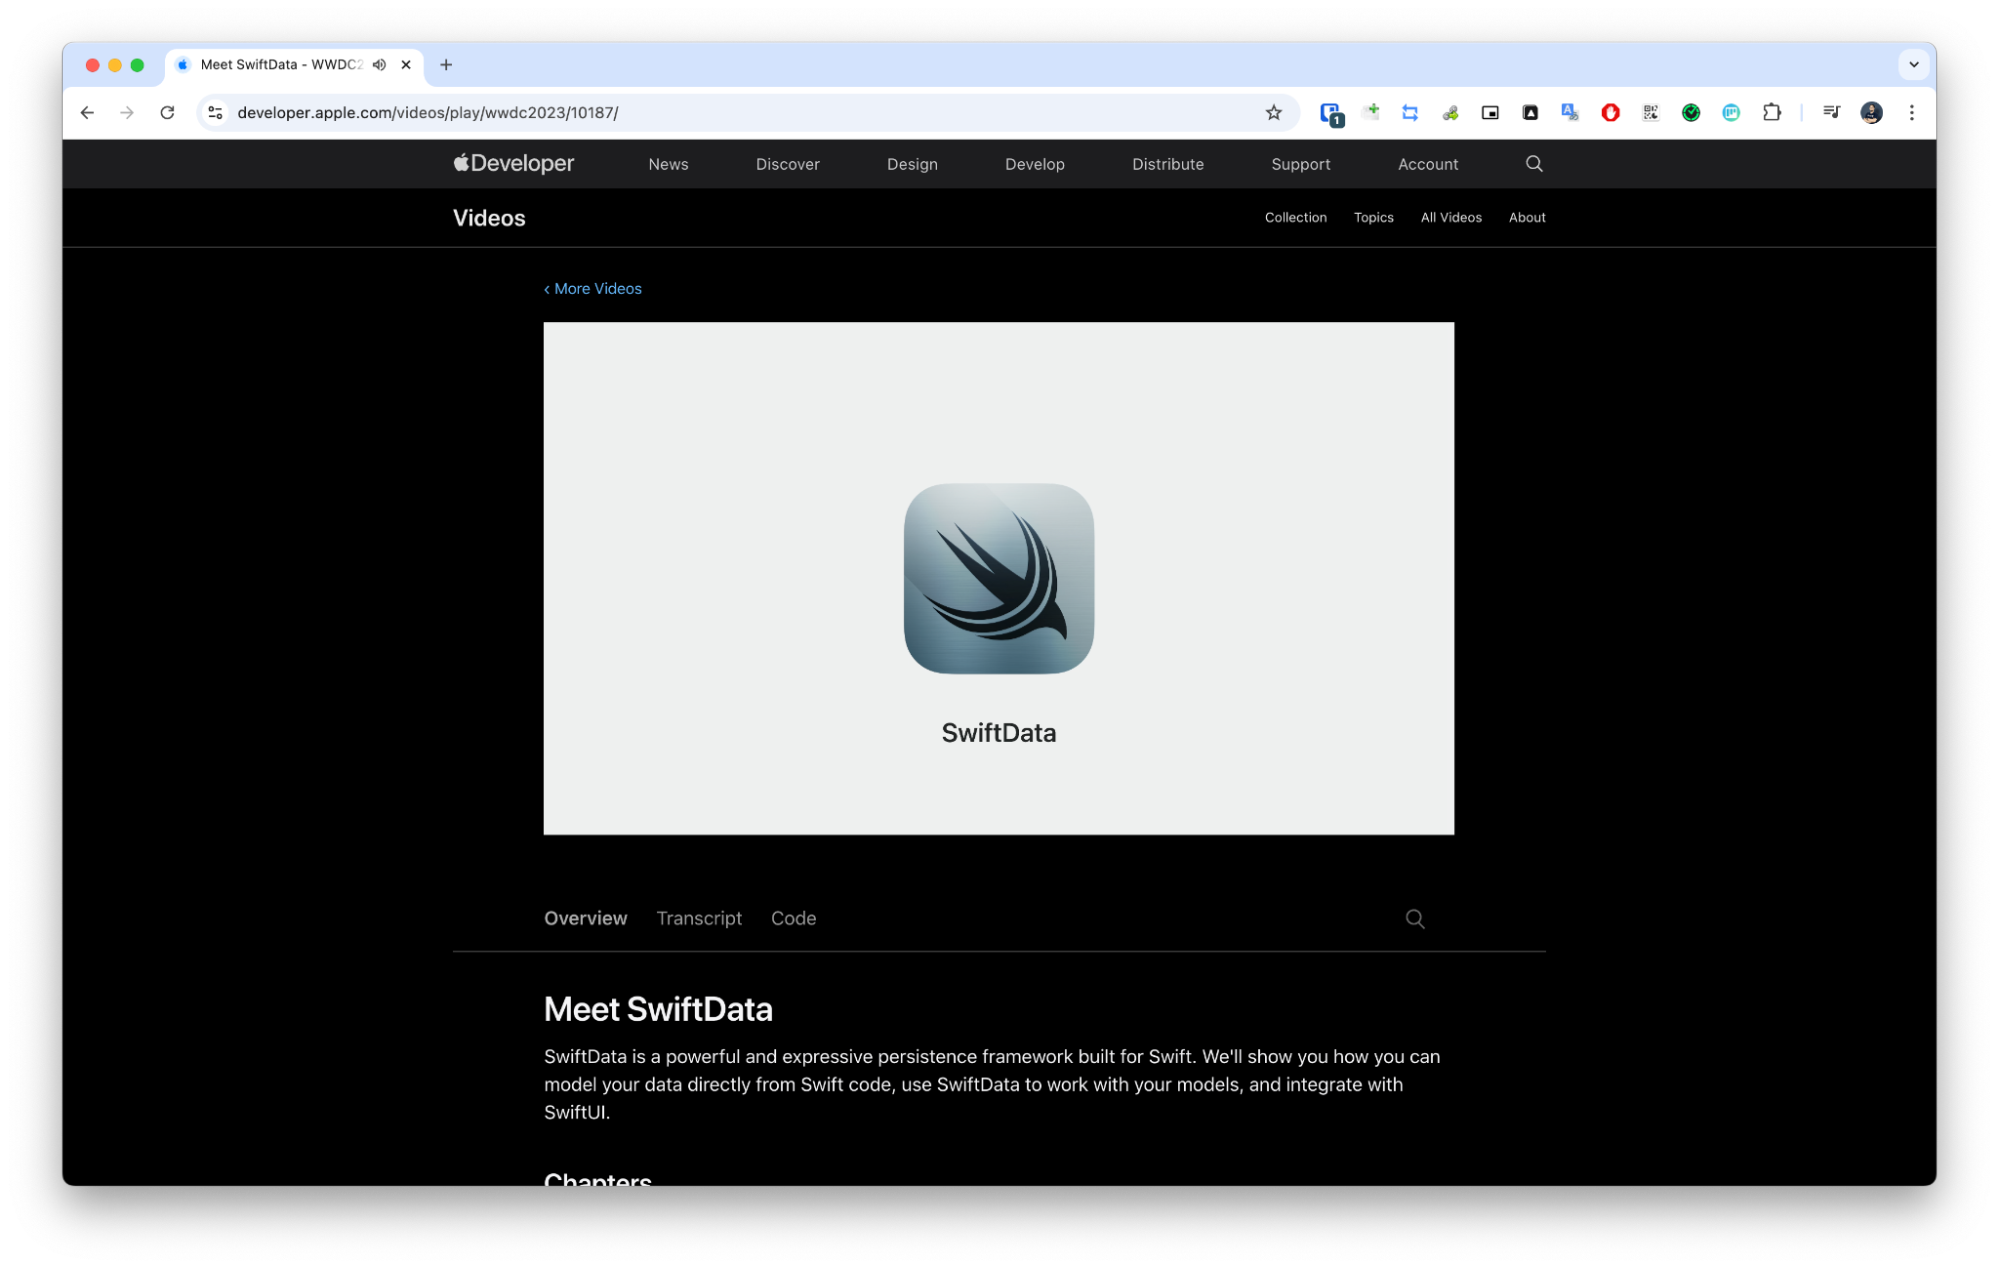The image size is (1999, 1268).
Task: Open the Support menu
Action: click(x=1301, y=165)
